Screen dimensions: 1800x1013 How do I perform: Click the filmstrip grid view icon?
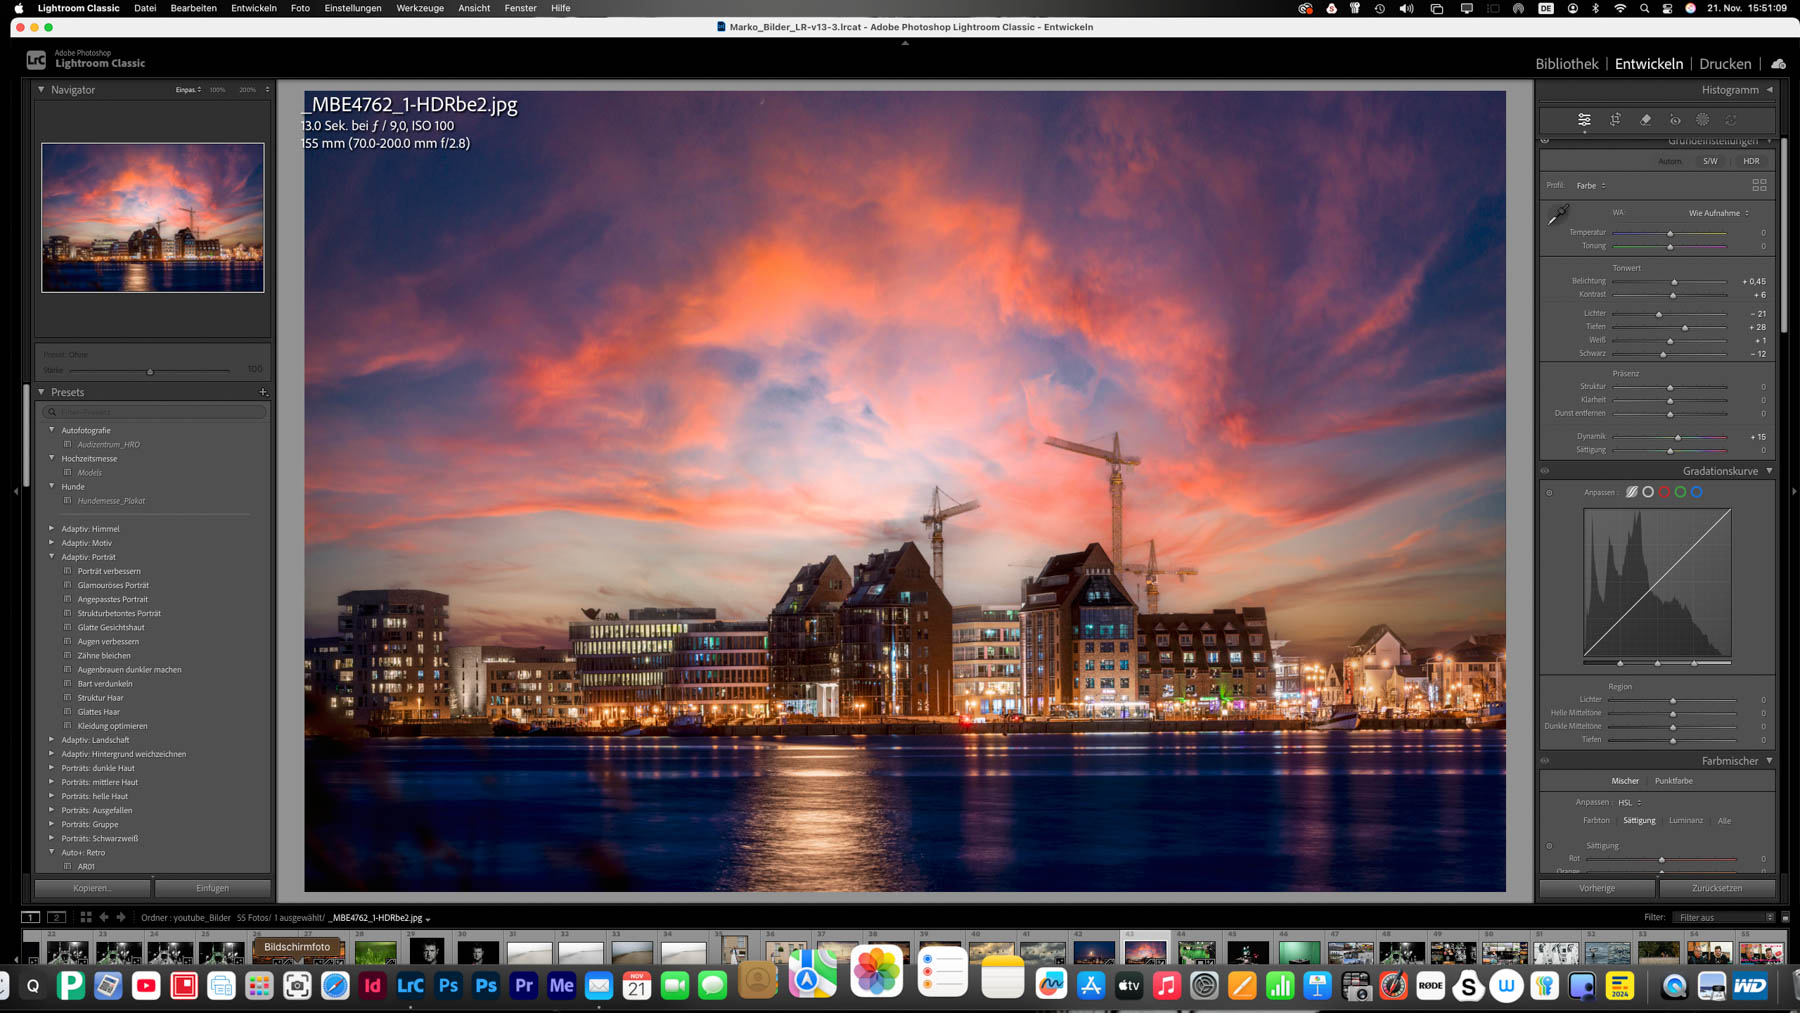86,917
